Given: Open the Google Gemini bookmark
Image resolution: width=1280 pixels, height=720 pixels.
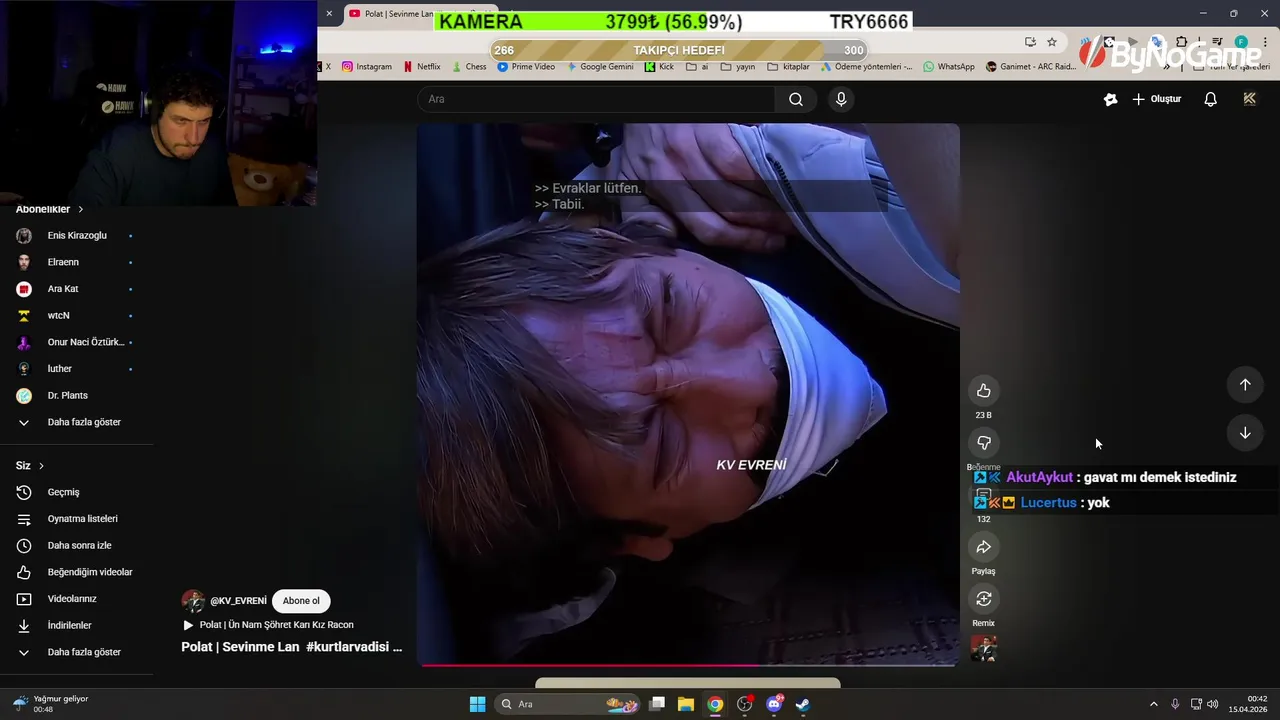Looking at the screenshot, I should [x=600, y=67].
